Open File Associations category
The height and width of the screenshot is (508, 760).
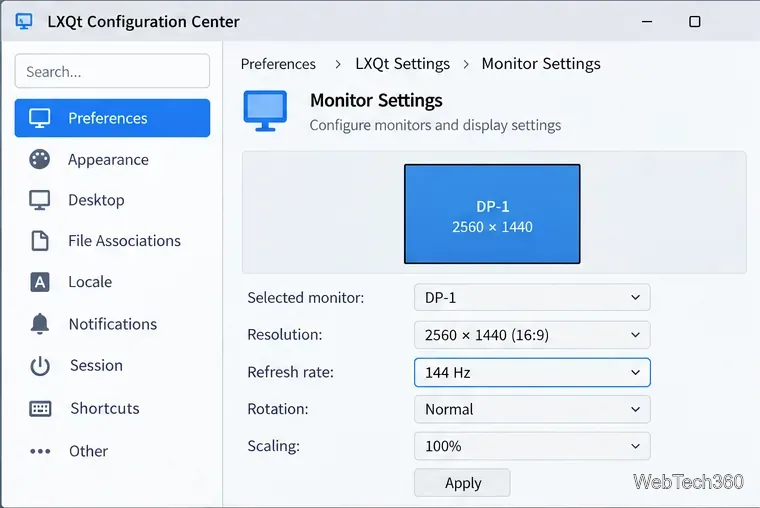pyautogui.click(x=112, y=240)
